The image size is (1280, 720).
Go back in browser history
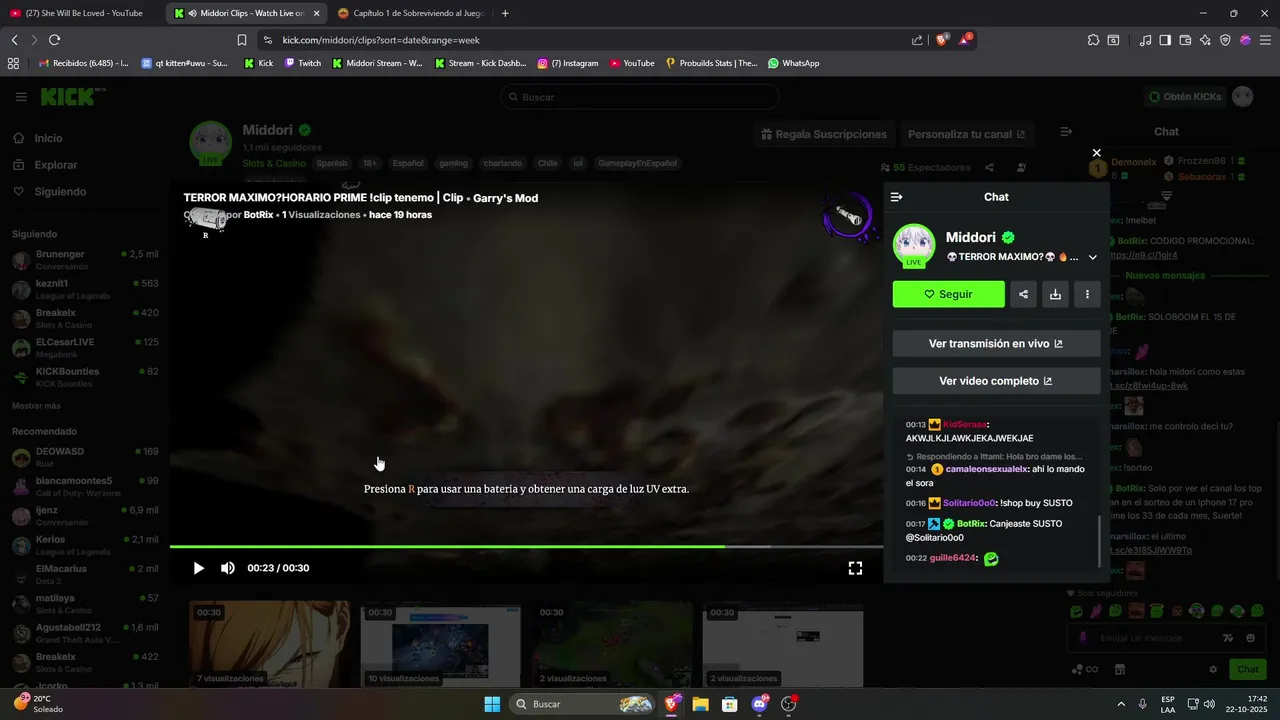(x=15, y=40)
